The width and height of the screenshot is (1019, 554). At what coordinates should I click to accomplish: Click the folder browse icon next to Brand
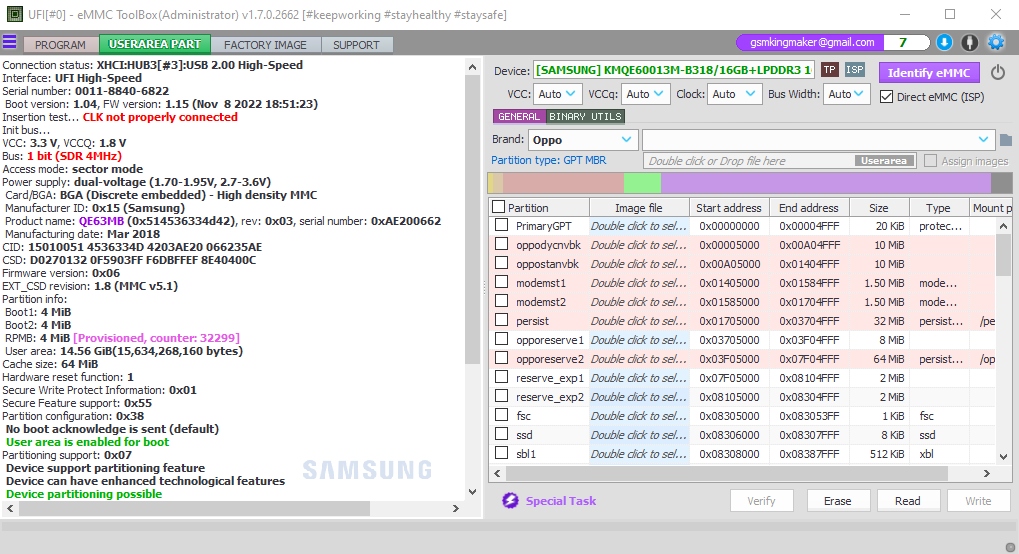[x=1006, y=140]
